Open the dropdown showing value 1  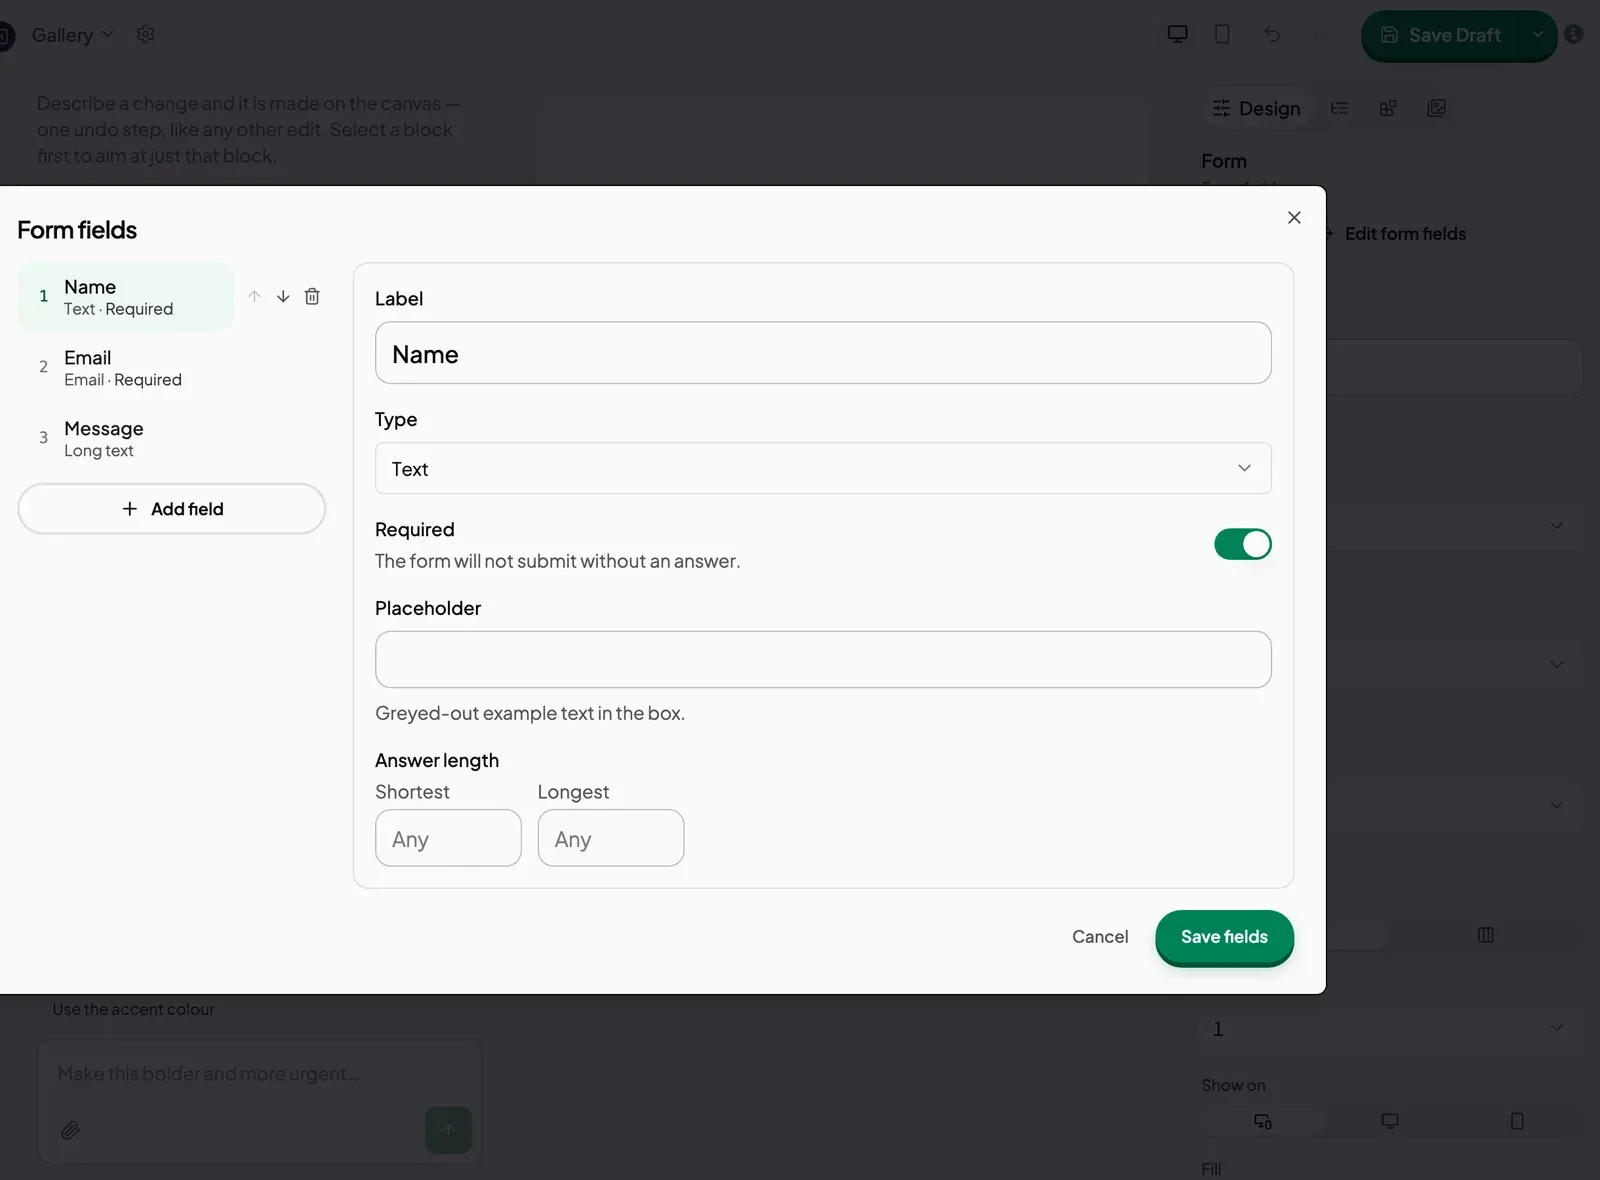click(x=1390, y=1028)
